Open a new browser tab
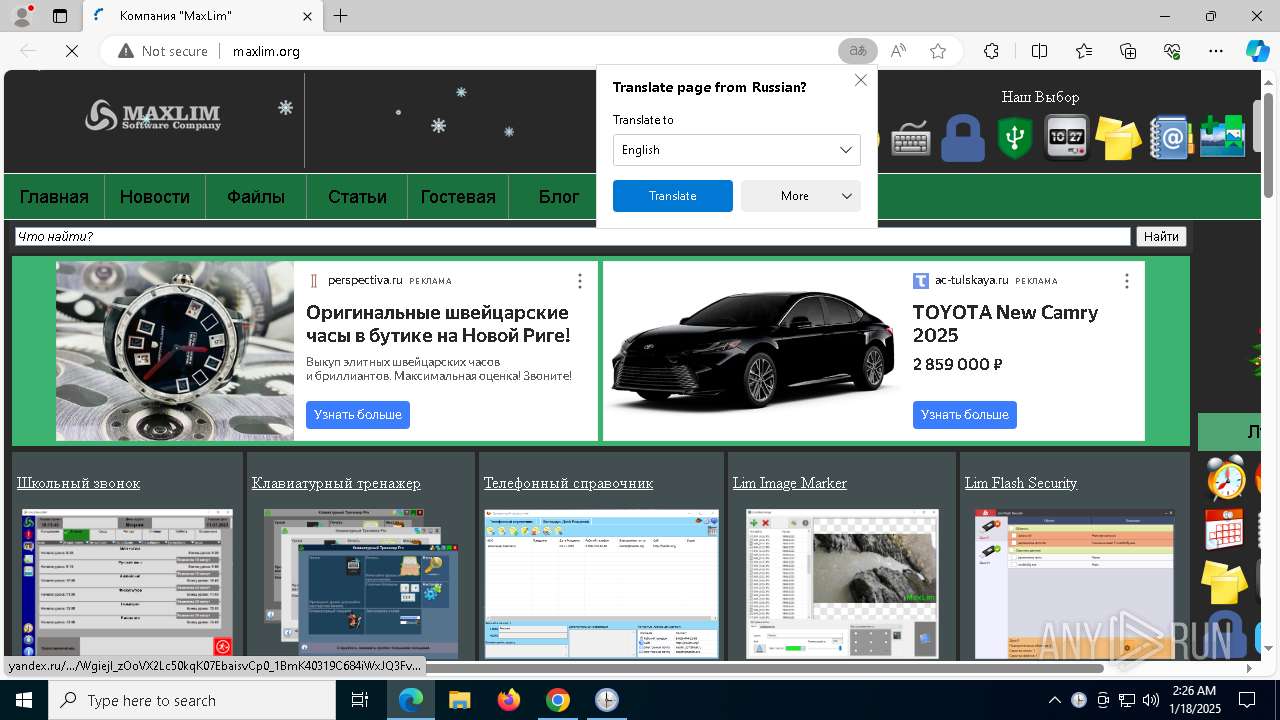Screen dimensions: 1280x720 pyautogui.click(x=341, y=16)
